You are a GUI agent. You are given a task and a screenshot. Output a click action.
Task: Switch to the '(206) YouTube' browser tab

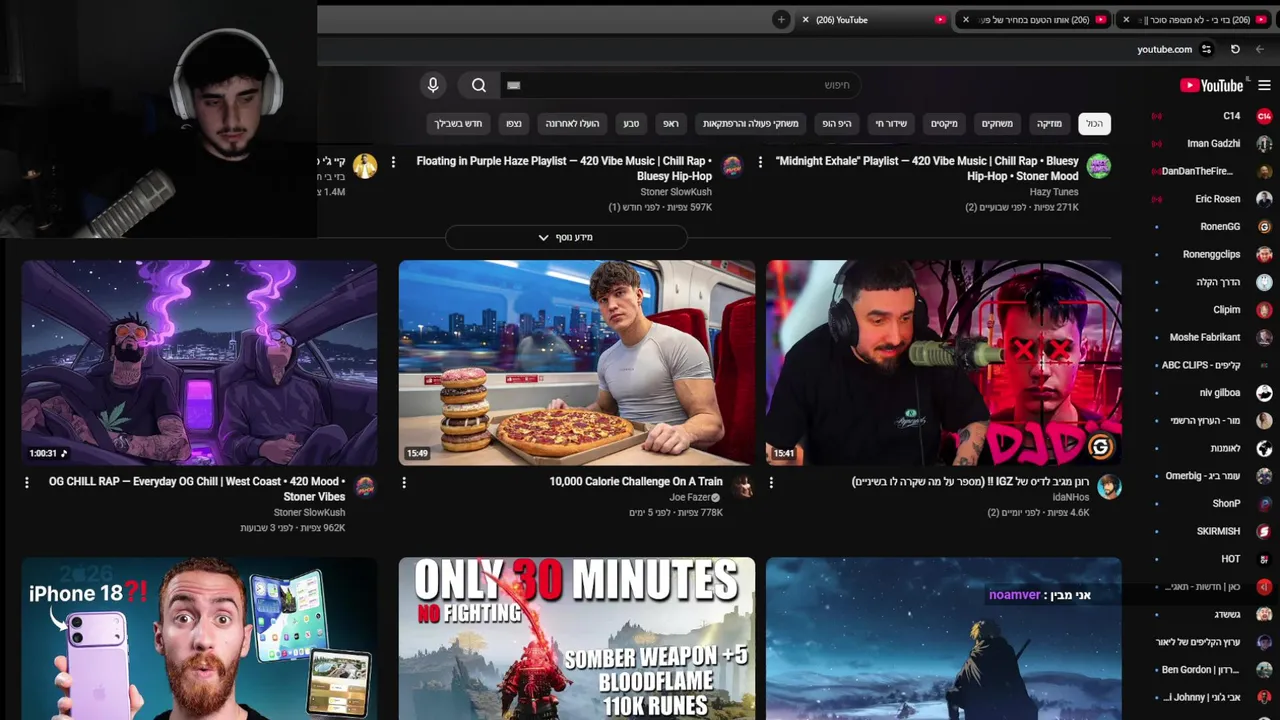pyautogui.click(x=872, y=19)
